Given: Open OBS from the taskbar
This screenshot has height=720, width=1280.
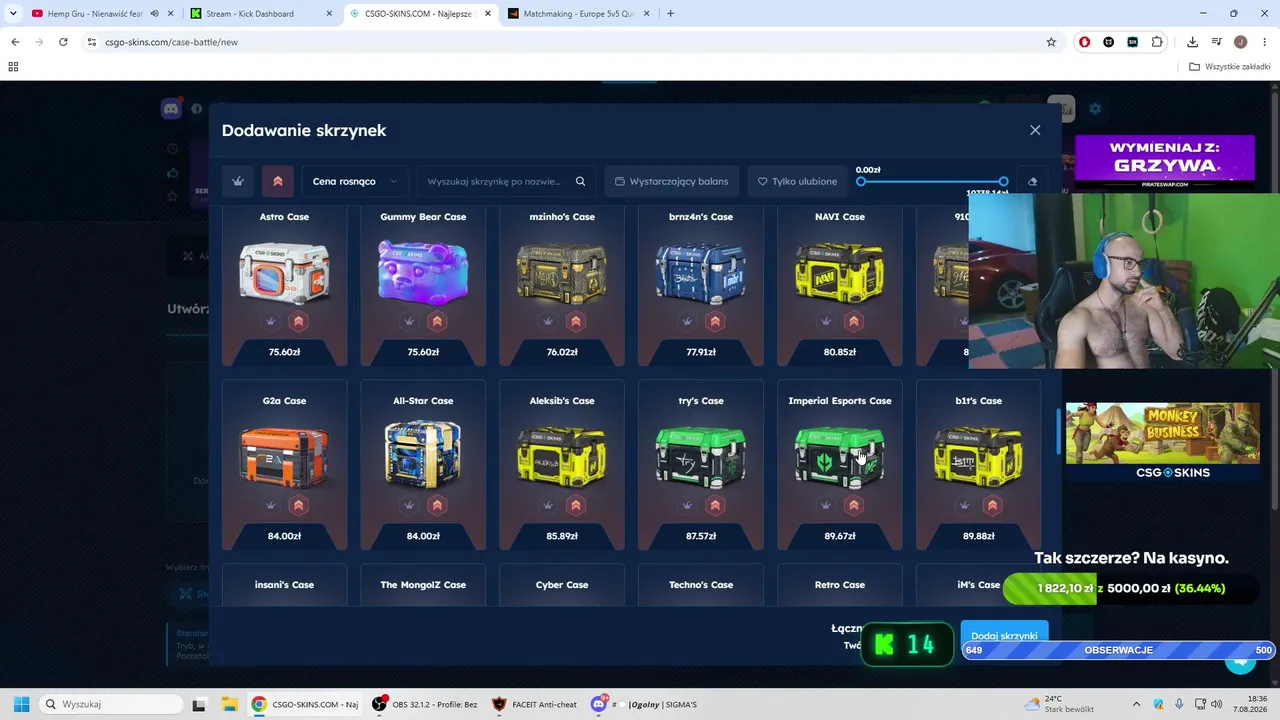Looking at the screenshot, I should (425, 704).
